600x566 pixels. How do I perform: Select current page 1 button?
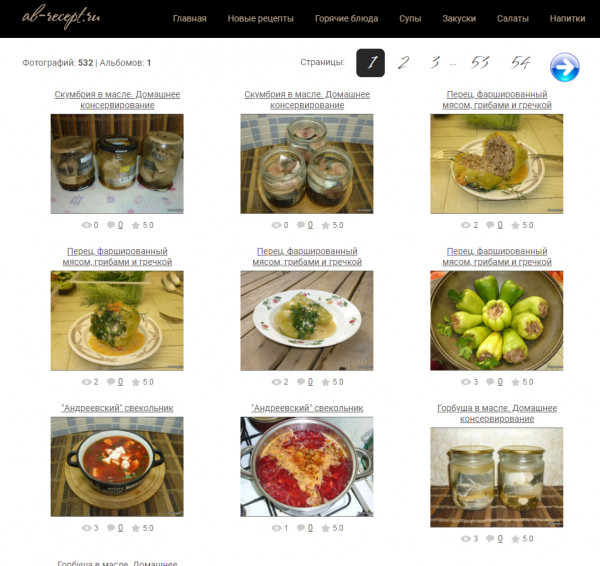click(370, 63)
